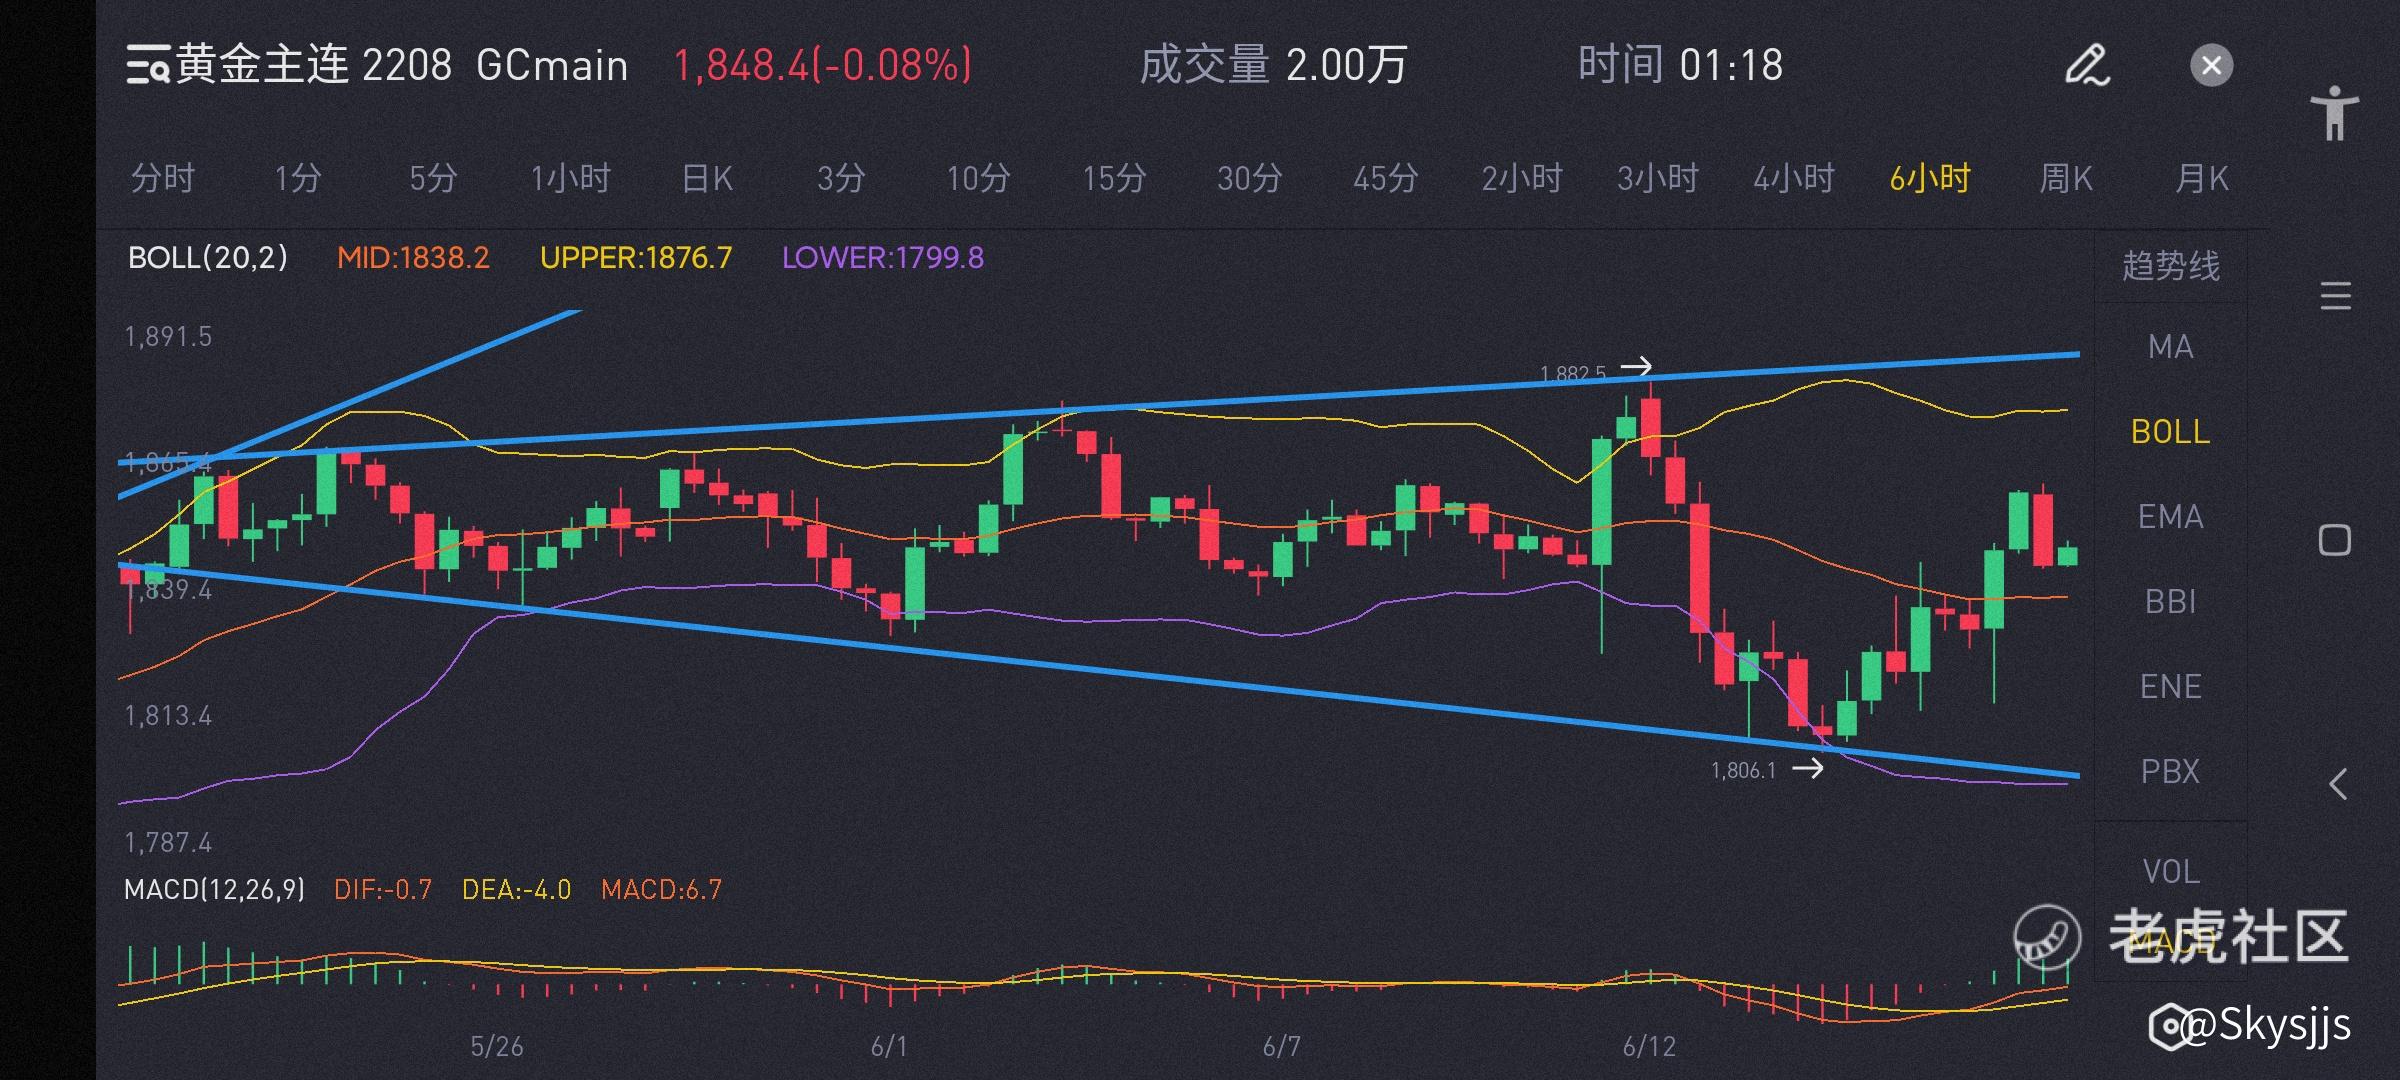2400x1080 pixels.
Task: Switch sub-chart to VOL indicator
Action: (x=2171, y=872)
